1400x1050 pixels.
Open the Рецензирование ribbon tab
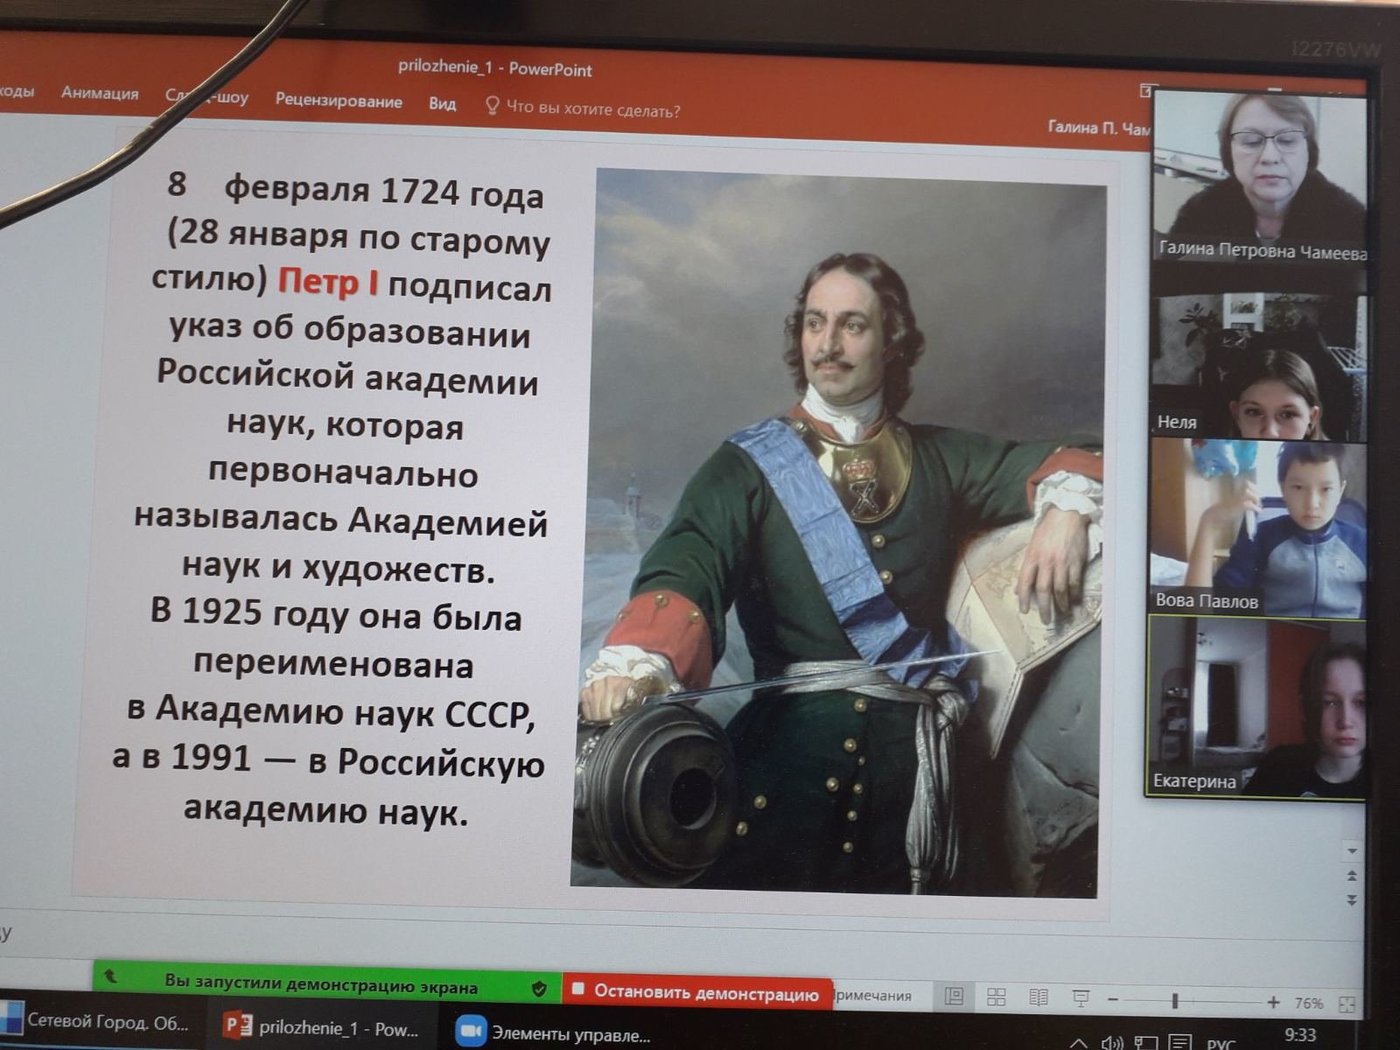click(x=338, y=100)
